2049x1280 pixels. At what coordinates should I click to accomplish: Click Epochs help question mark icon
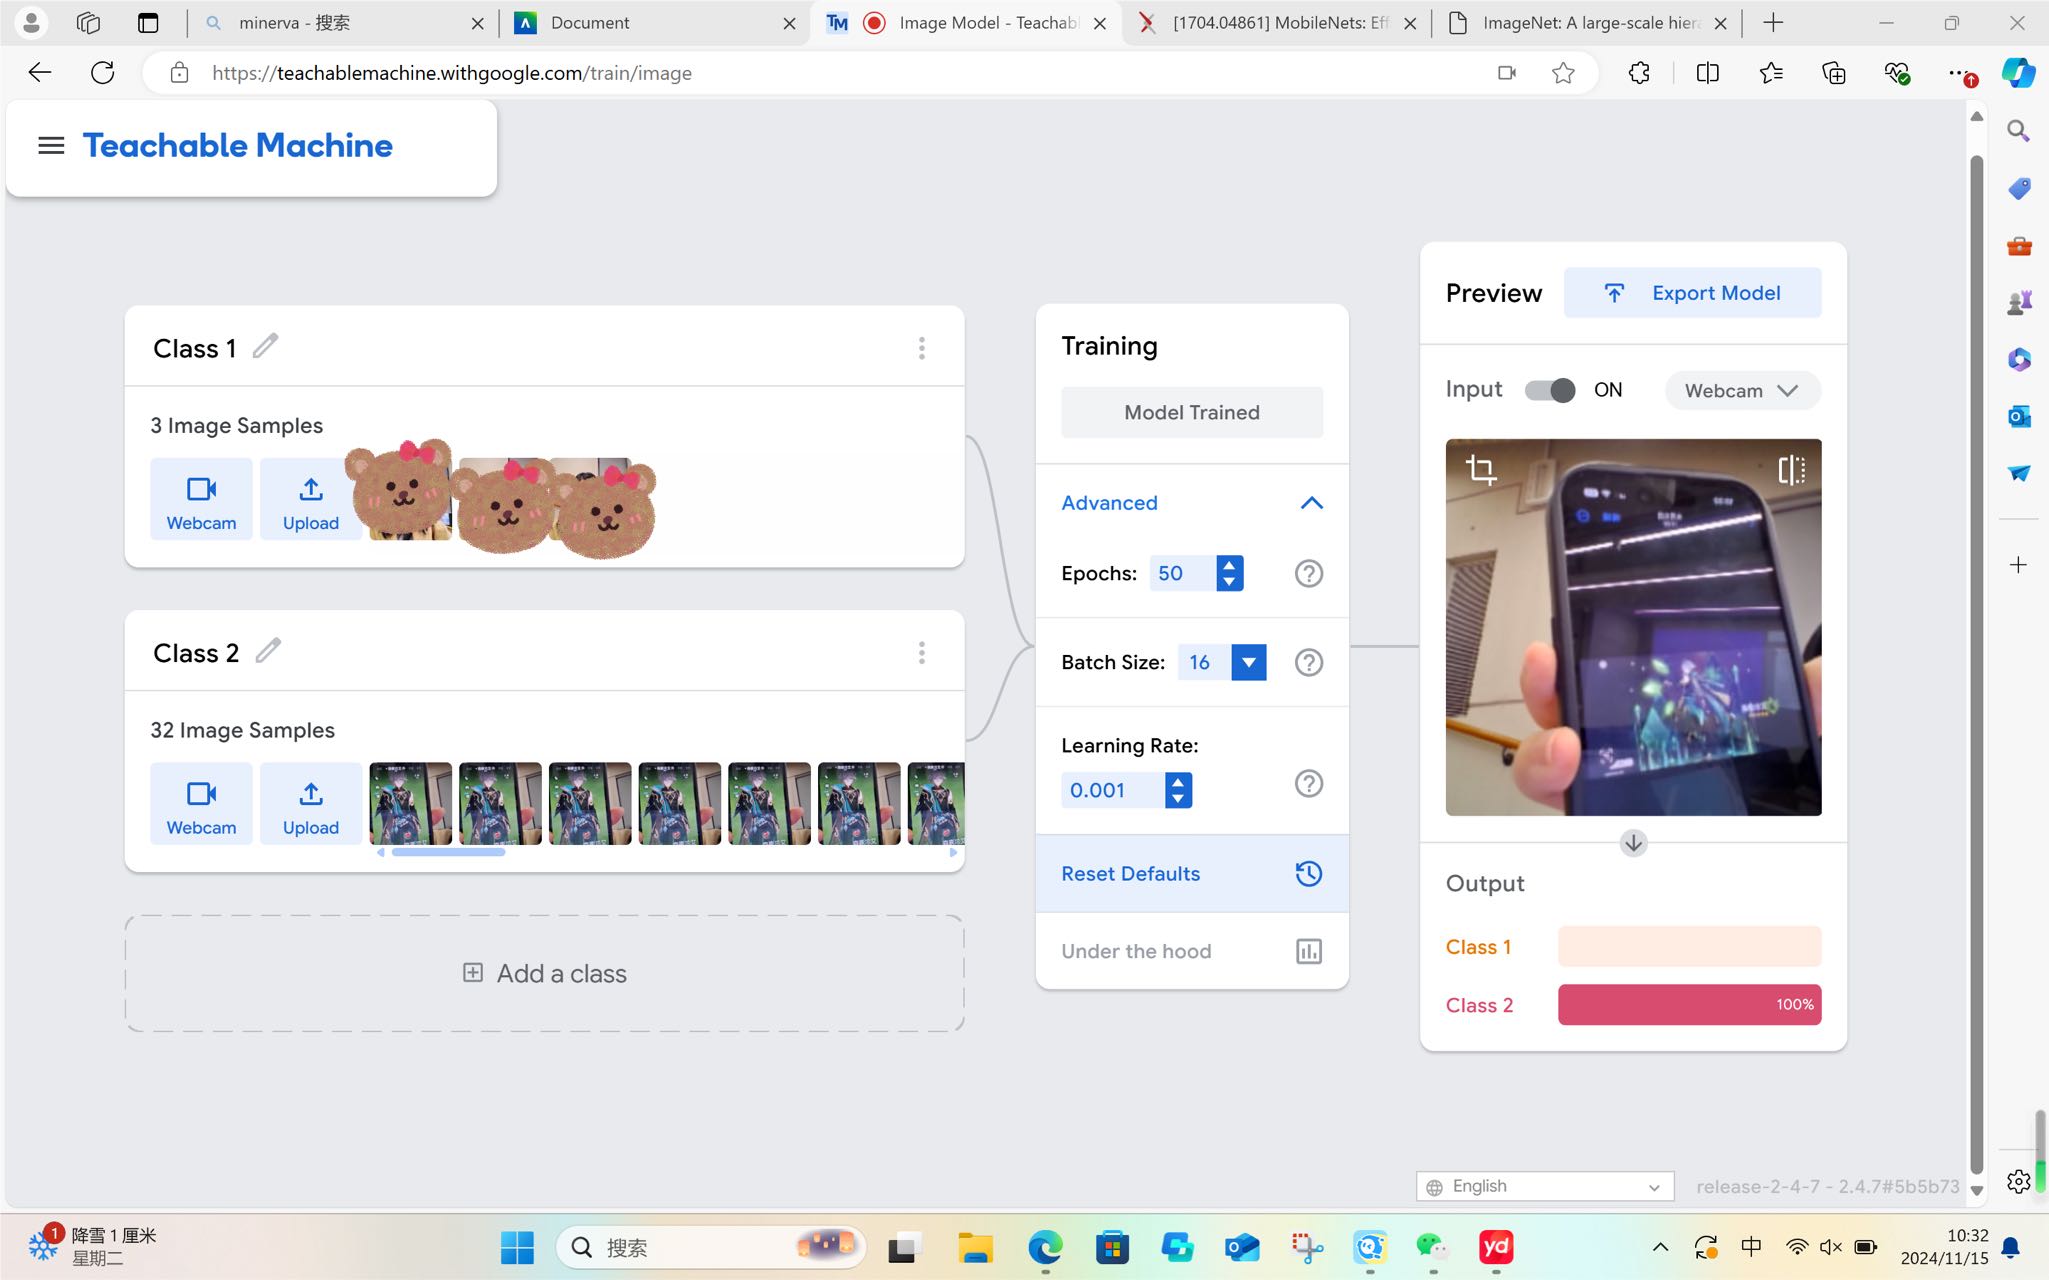pyautogui.click(x=1308, y=573)
